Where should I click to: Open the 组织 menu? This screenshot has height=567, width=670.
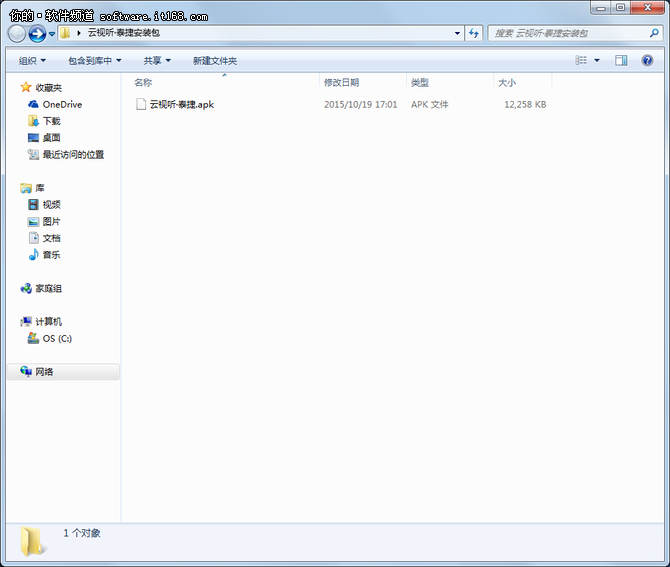coord(32,61)
